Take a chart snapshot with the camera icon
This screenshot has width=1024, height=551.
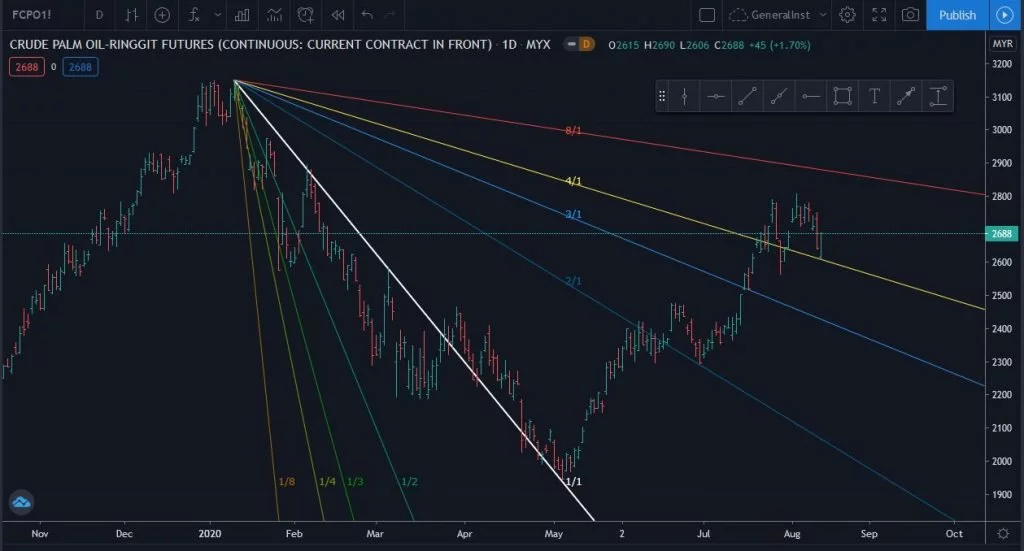(x=910, y=15)
